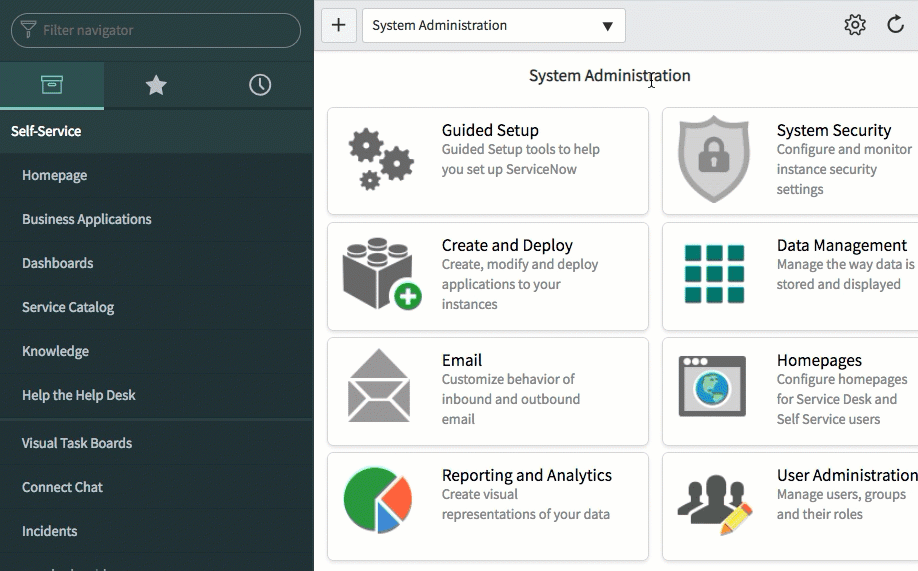Open the Email title link
918x571 pixels.
(x=462, y=360)
